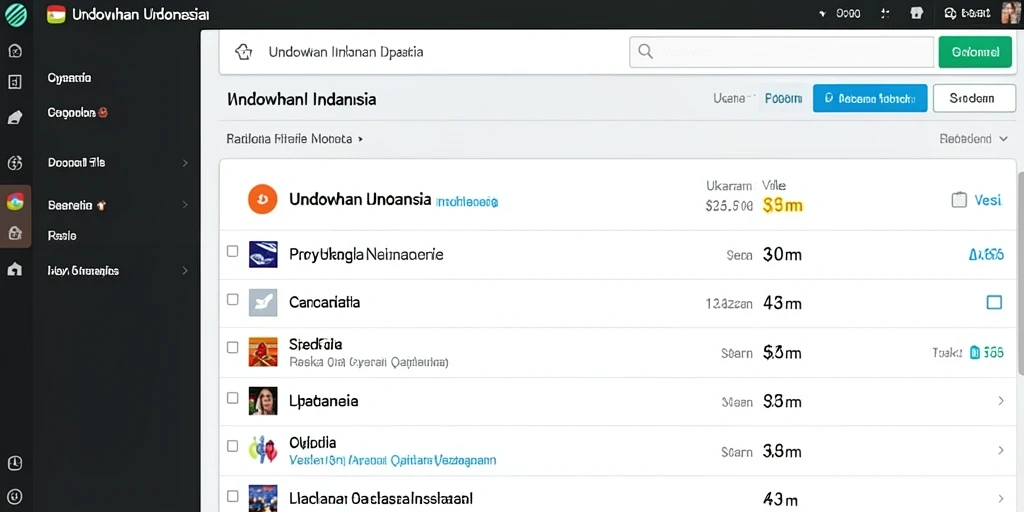The width and height of the screenshot is (1024, 512).
Task: Expand the Llaclanai Oaclasalnsslaanl row chevron
Action: tap(1001, 498)
